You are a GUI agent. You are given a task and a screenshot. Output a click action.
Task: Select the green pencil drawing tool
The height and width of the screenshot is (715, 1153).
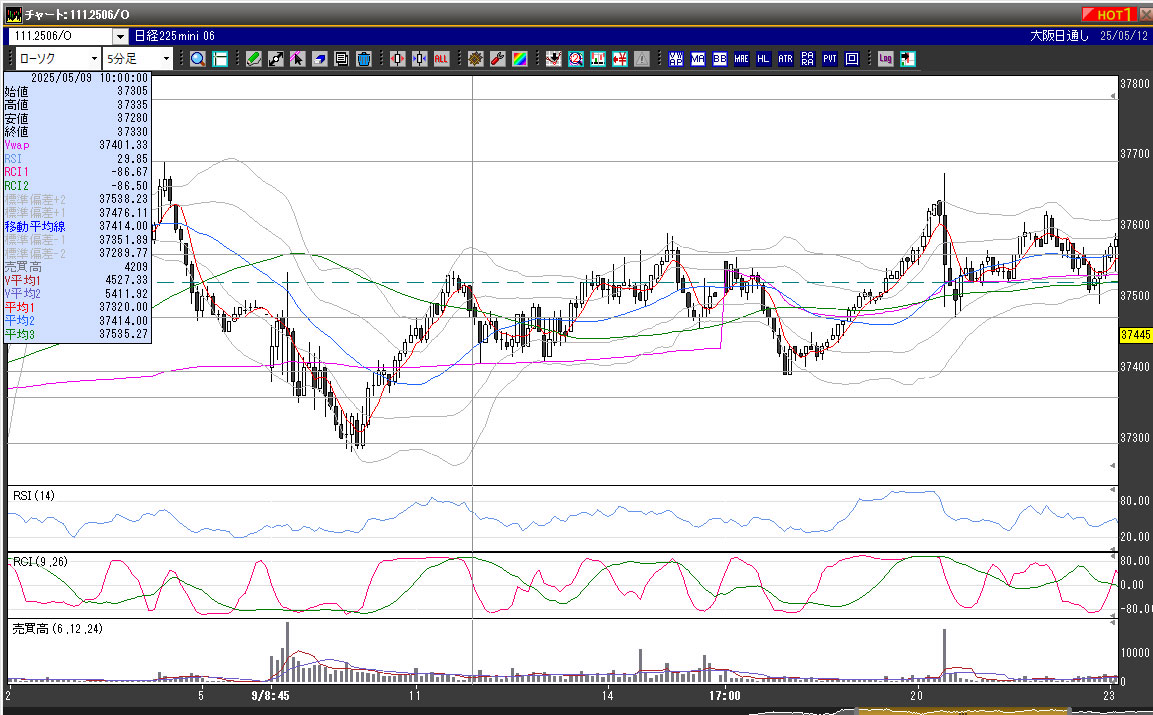[254, 59]
